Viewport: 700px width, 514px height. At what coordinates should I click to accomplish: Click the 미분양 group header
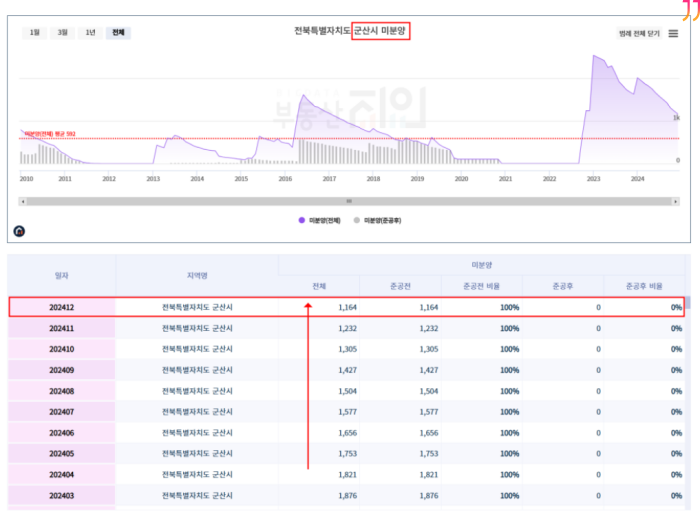(x=482, y=265)
